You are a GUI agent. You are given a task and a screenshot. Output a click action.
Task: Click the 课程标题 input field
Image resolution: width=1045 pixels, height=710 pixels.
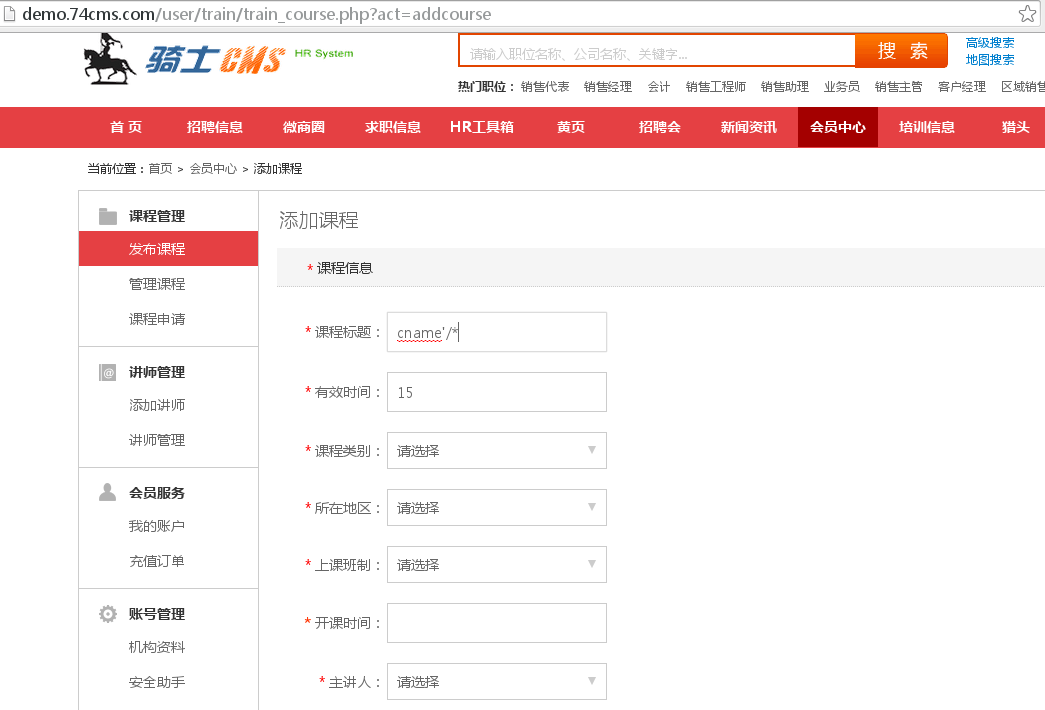pyautogui.click(x=497, y=332)
